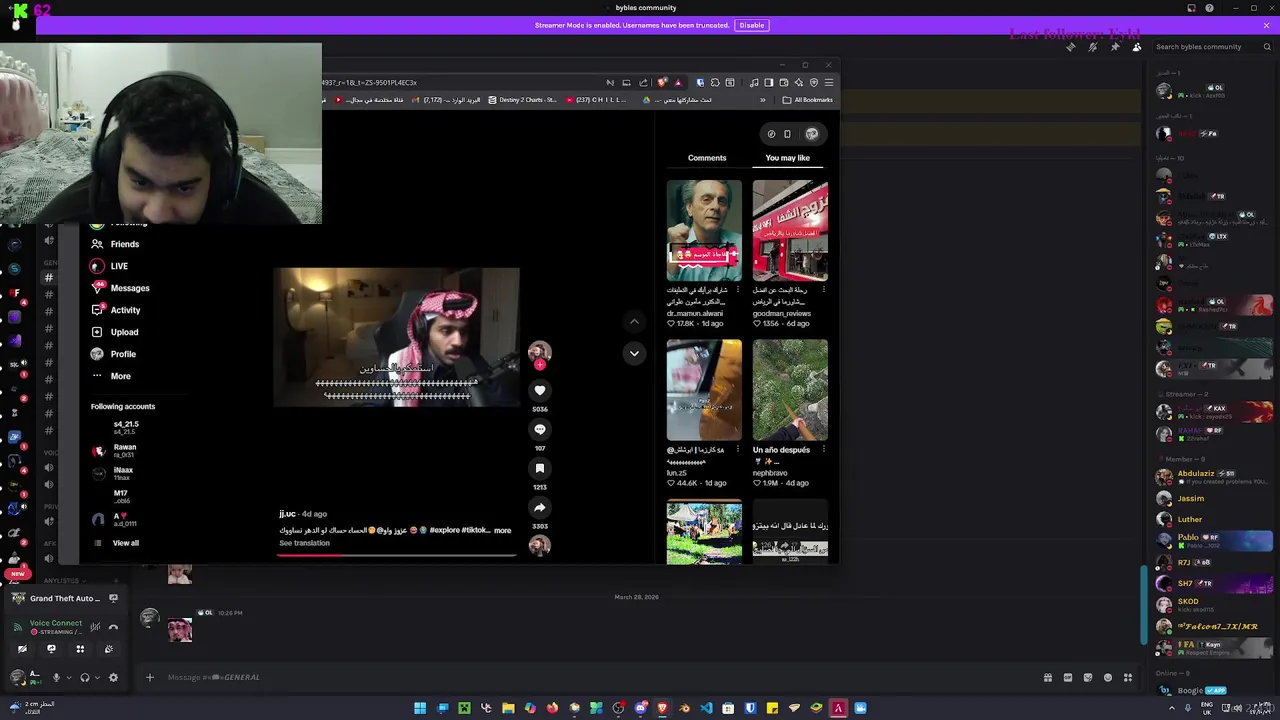The width and height of the screenshot is (1280, 720).
Task: Expand headphone output options arrow
Action: pyautogui.click(x=97, y=678)
